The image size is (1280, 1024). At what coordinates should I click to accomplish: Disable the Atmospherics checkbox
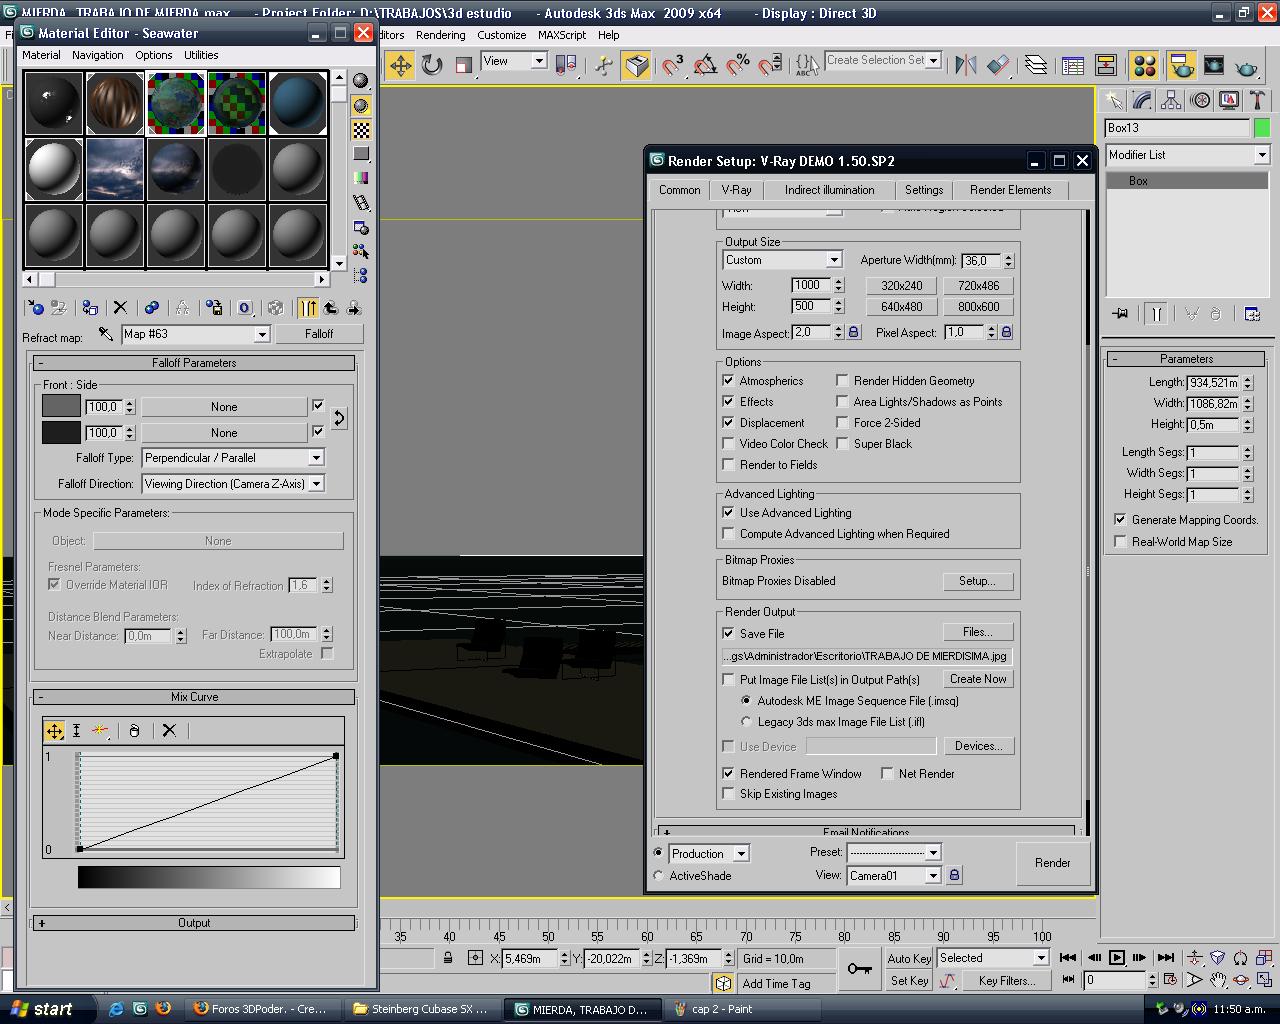click(728, 381)
